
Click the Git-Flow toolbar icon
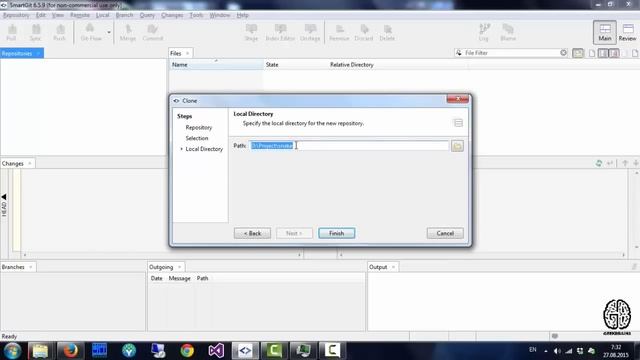coord(91,32)
